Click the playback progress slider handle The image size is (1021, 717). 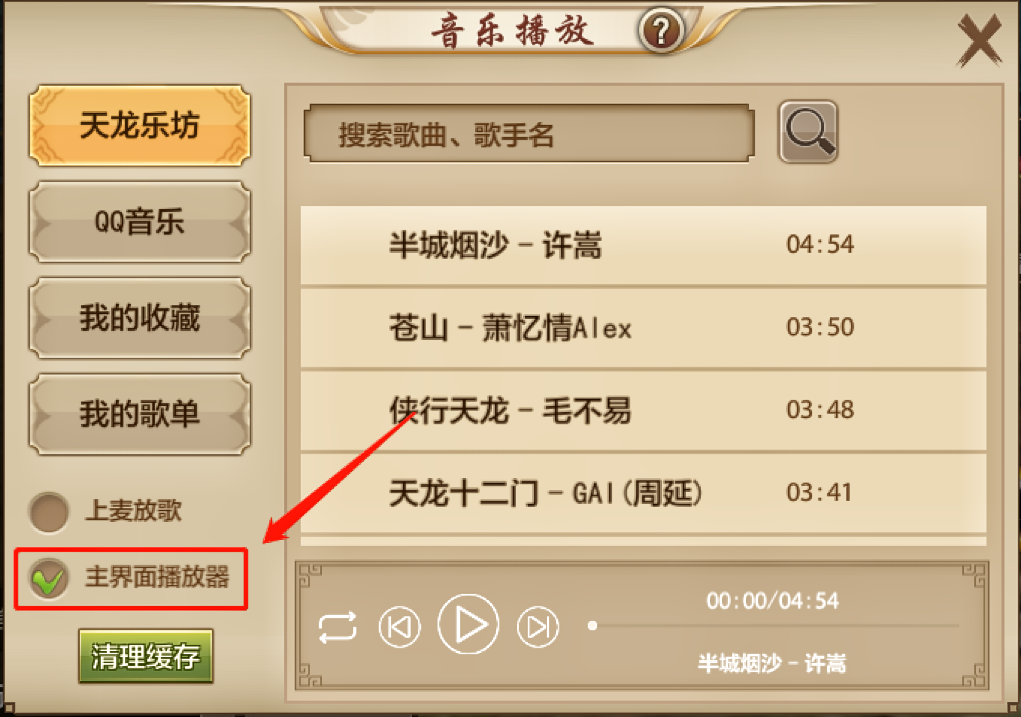(x=592, y=626)
